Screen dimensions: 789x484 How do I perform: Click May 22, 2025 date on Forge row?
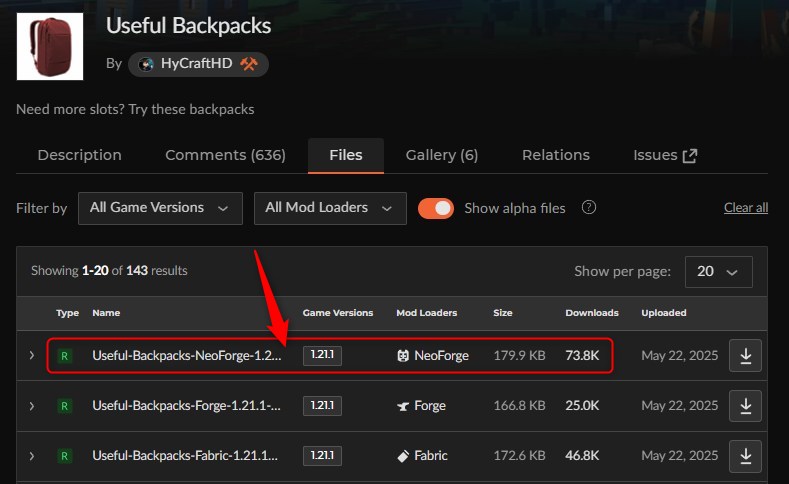pyautogui.click(x=679, y=406)
